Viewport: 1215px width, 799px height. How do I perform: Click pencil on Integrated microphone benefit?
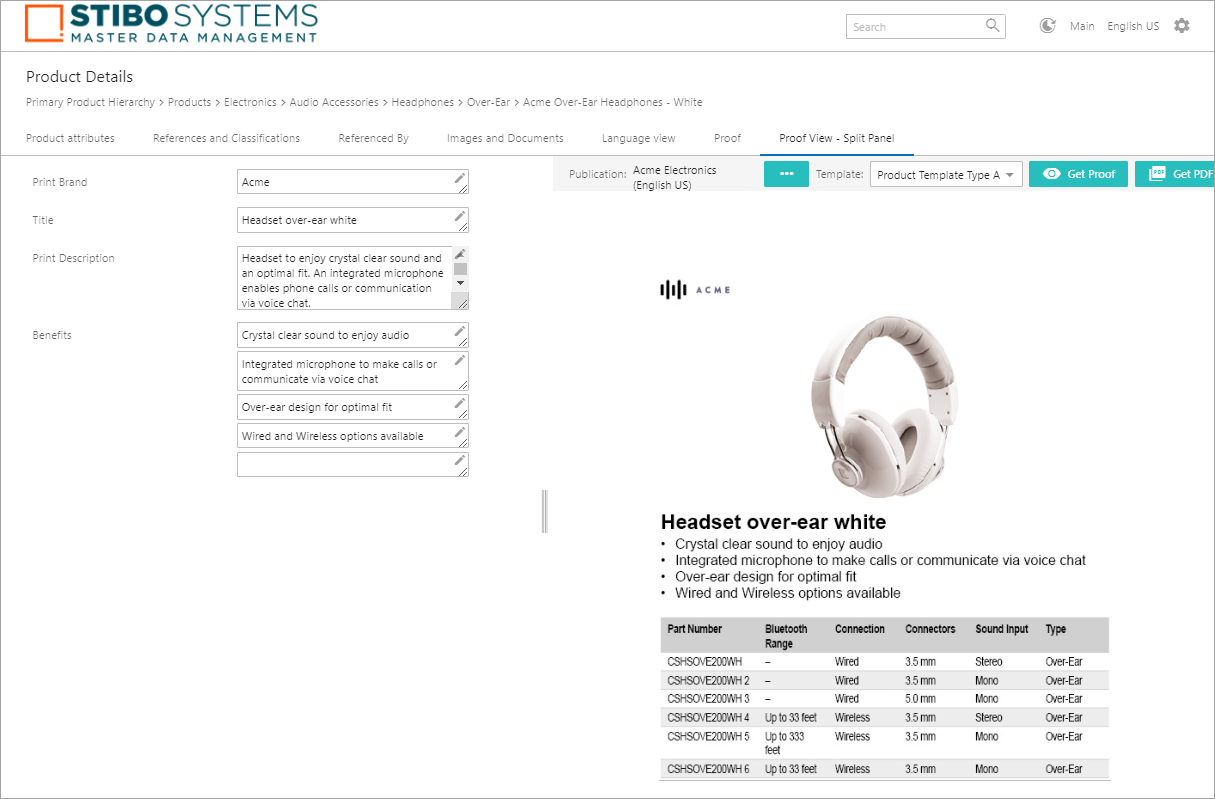[460, 359]
